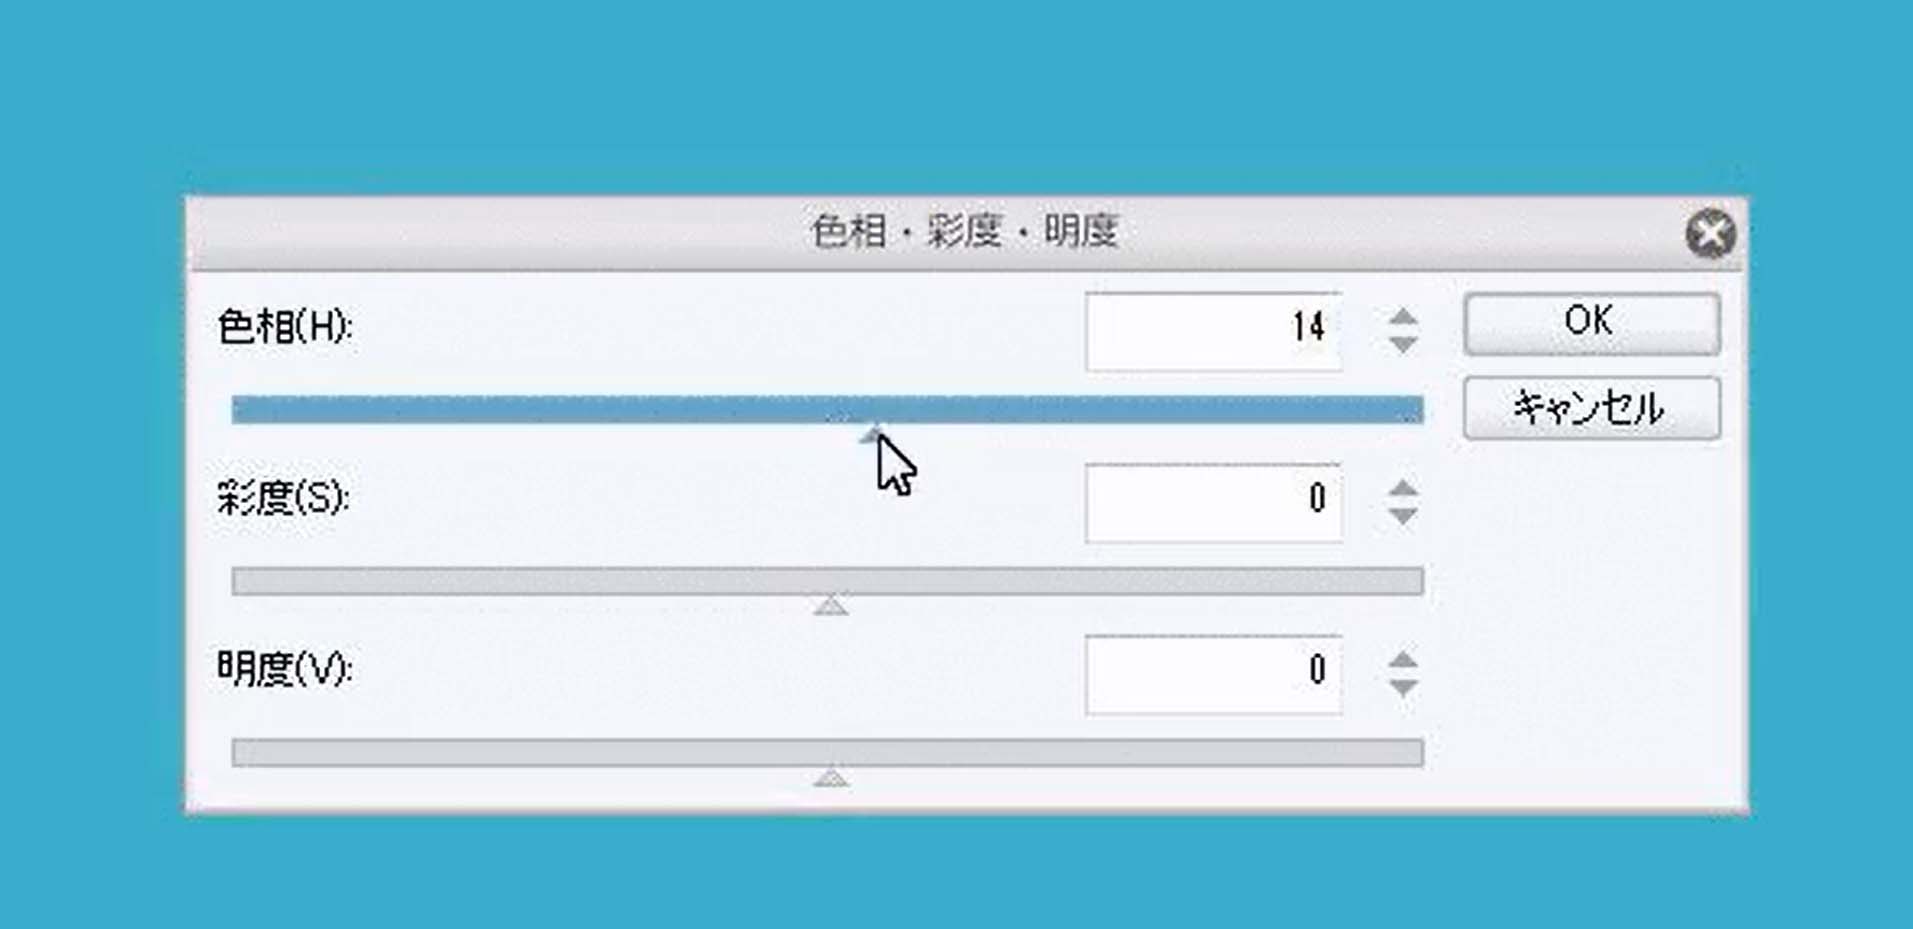The height and width of the screenshot is (929, 1913).
Task: Focus the 色相(H) field showing 14
Action: 1213,331
